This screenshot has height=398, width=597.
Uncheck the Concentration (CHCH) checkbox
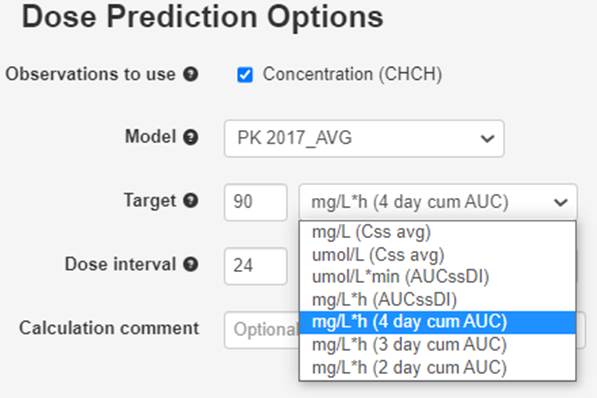coord(244,75)
